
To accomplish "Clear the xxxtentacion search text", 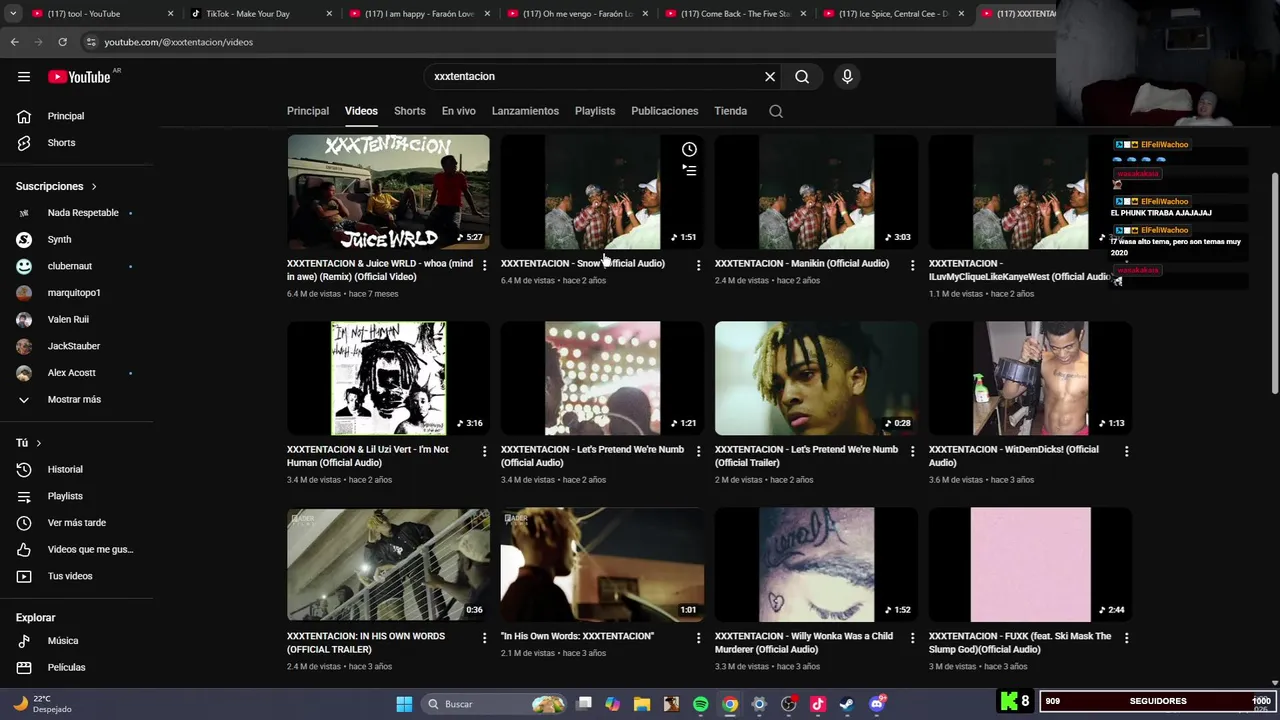I will point(770,77).
